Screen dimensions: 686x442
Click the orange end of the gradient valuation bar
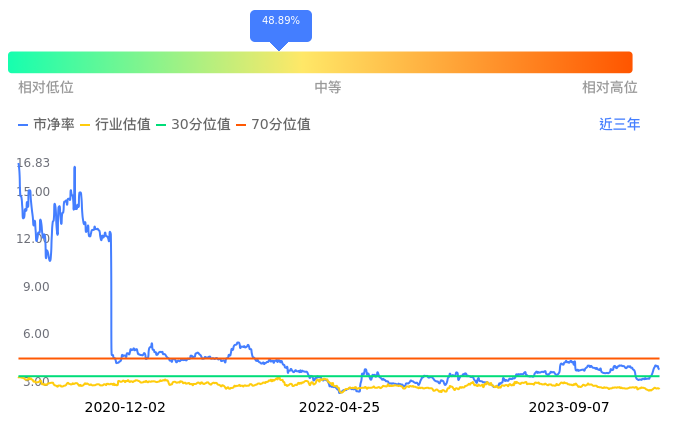coord(620,62)
